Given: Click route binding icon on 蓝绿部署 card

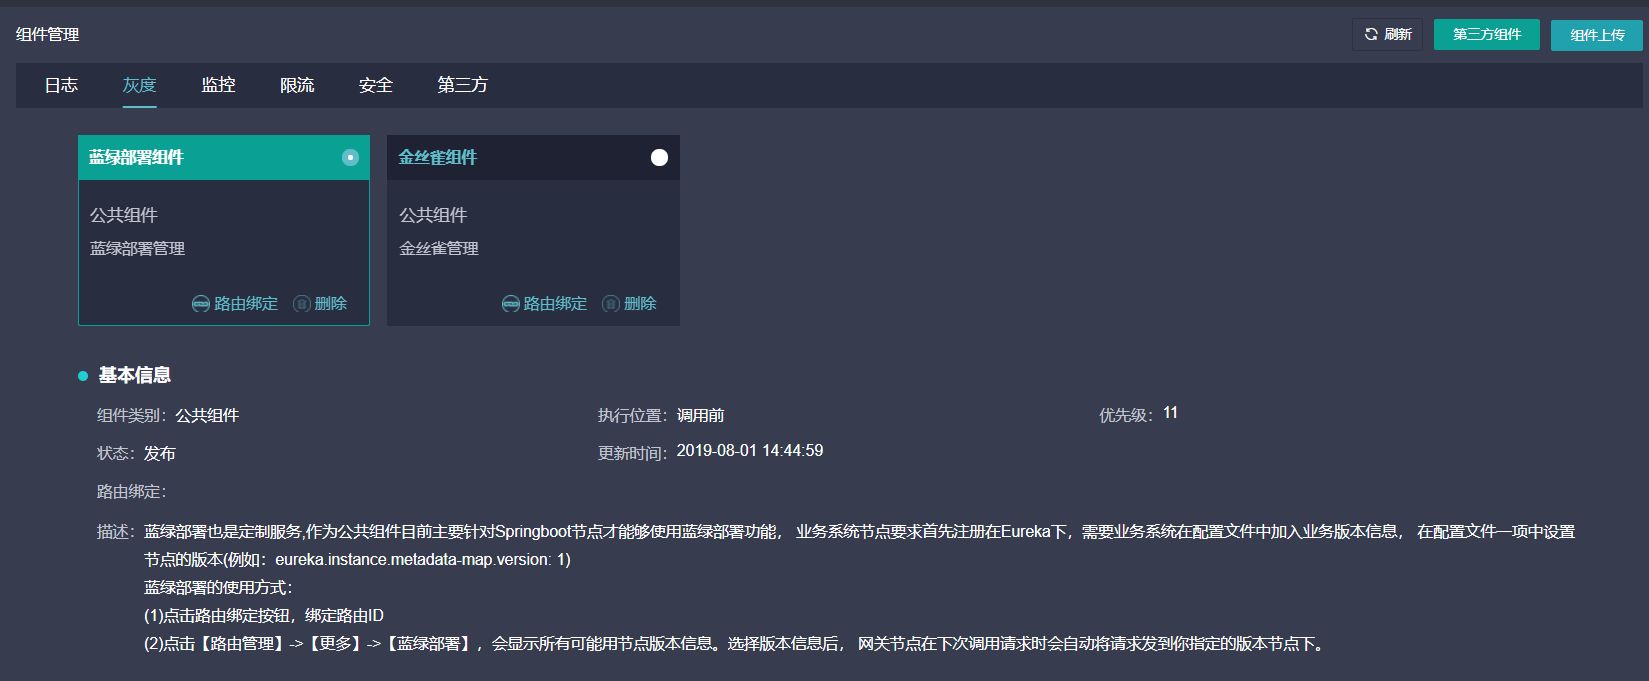Looking at the screenshot, I should 201,303.
